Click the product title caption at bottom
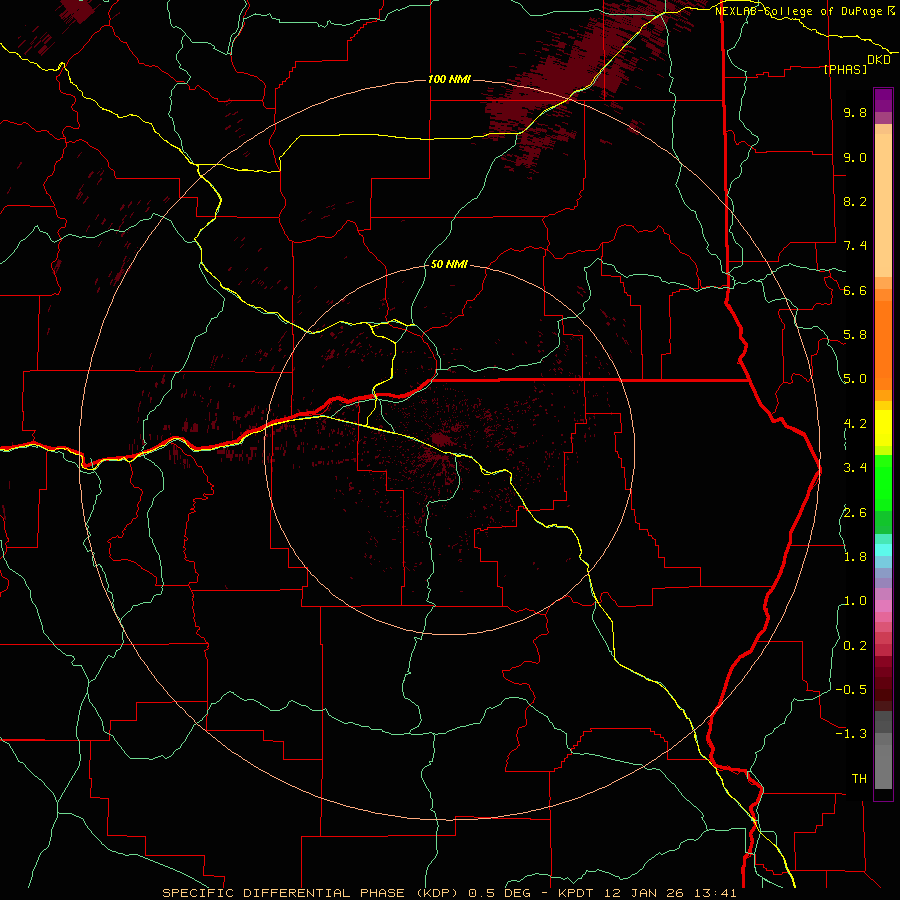Image resolution: width=900 pixels, height=900 pixels. pyautogui.click(x=449, y=893)
